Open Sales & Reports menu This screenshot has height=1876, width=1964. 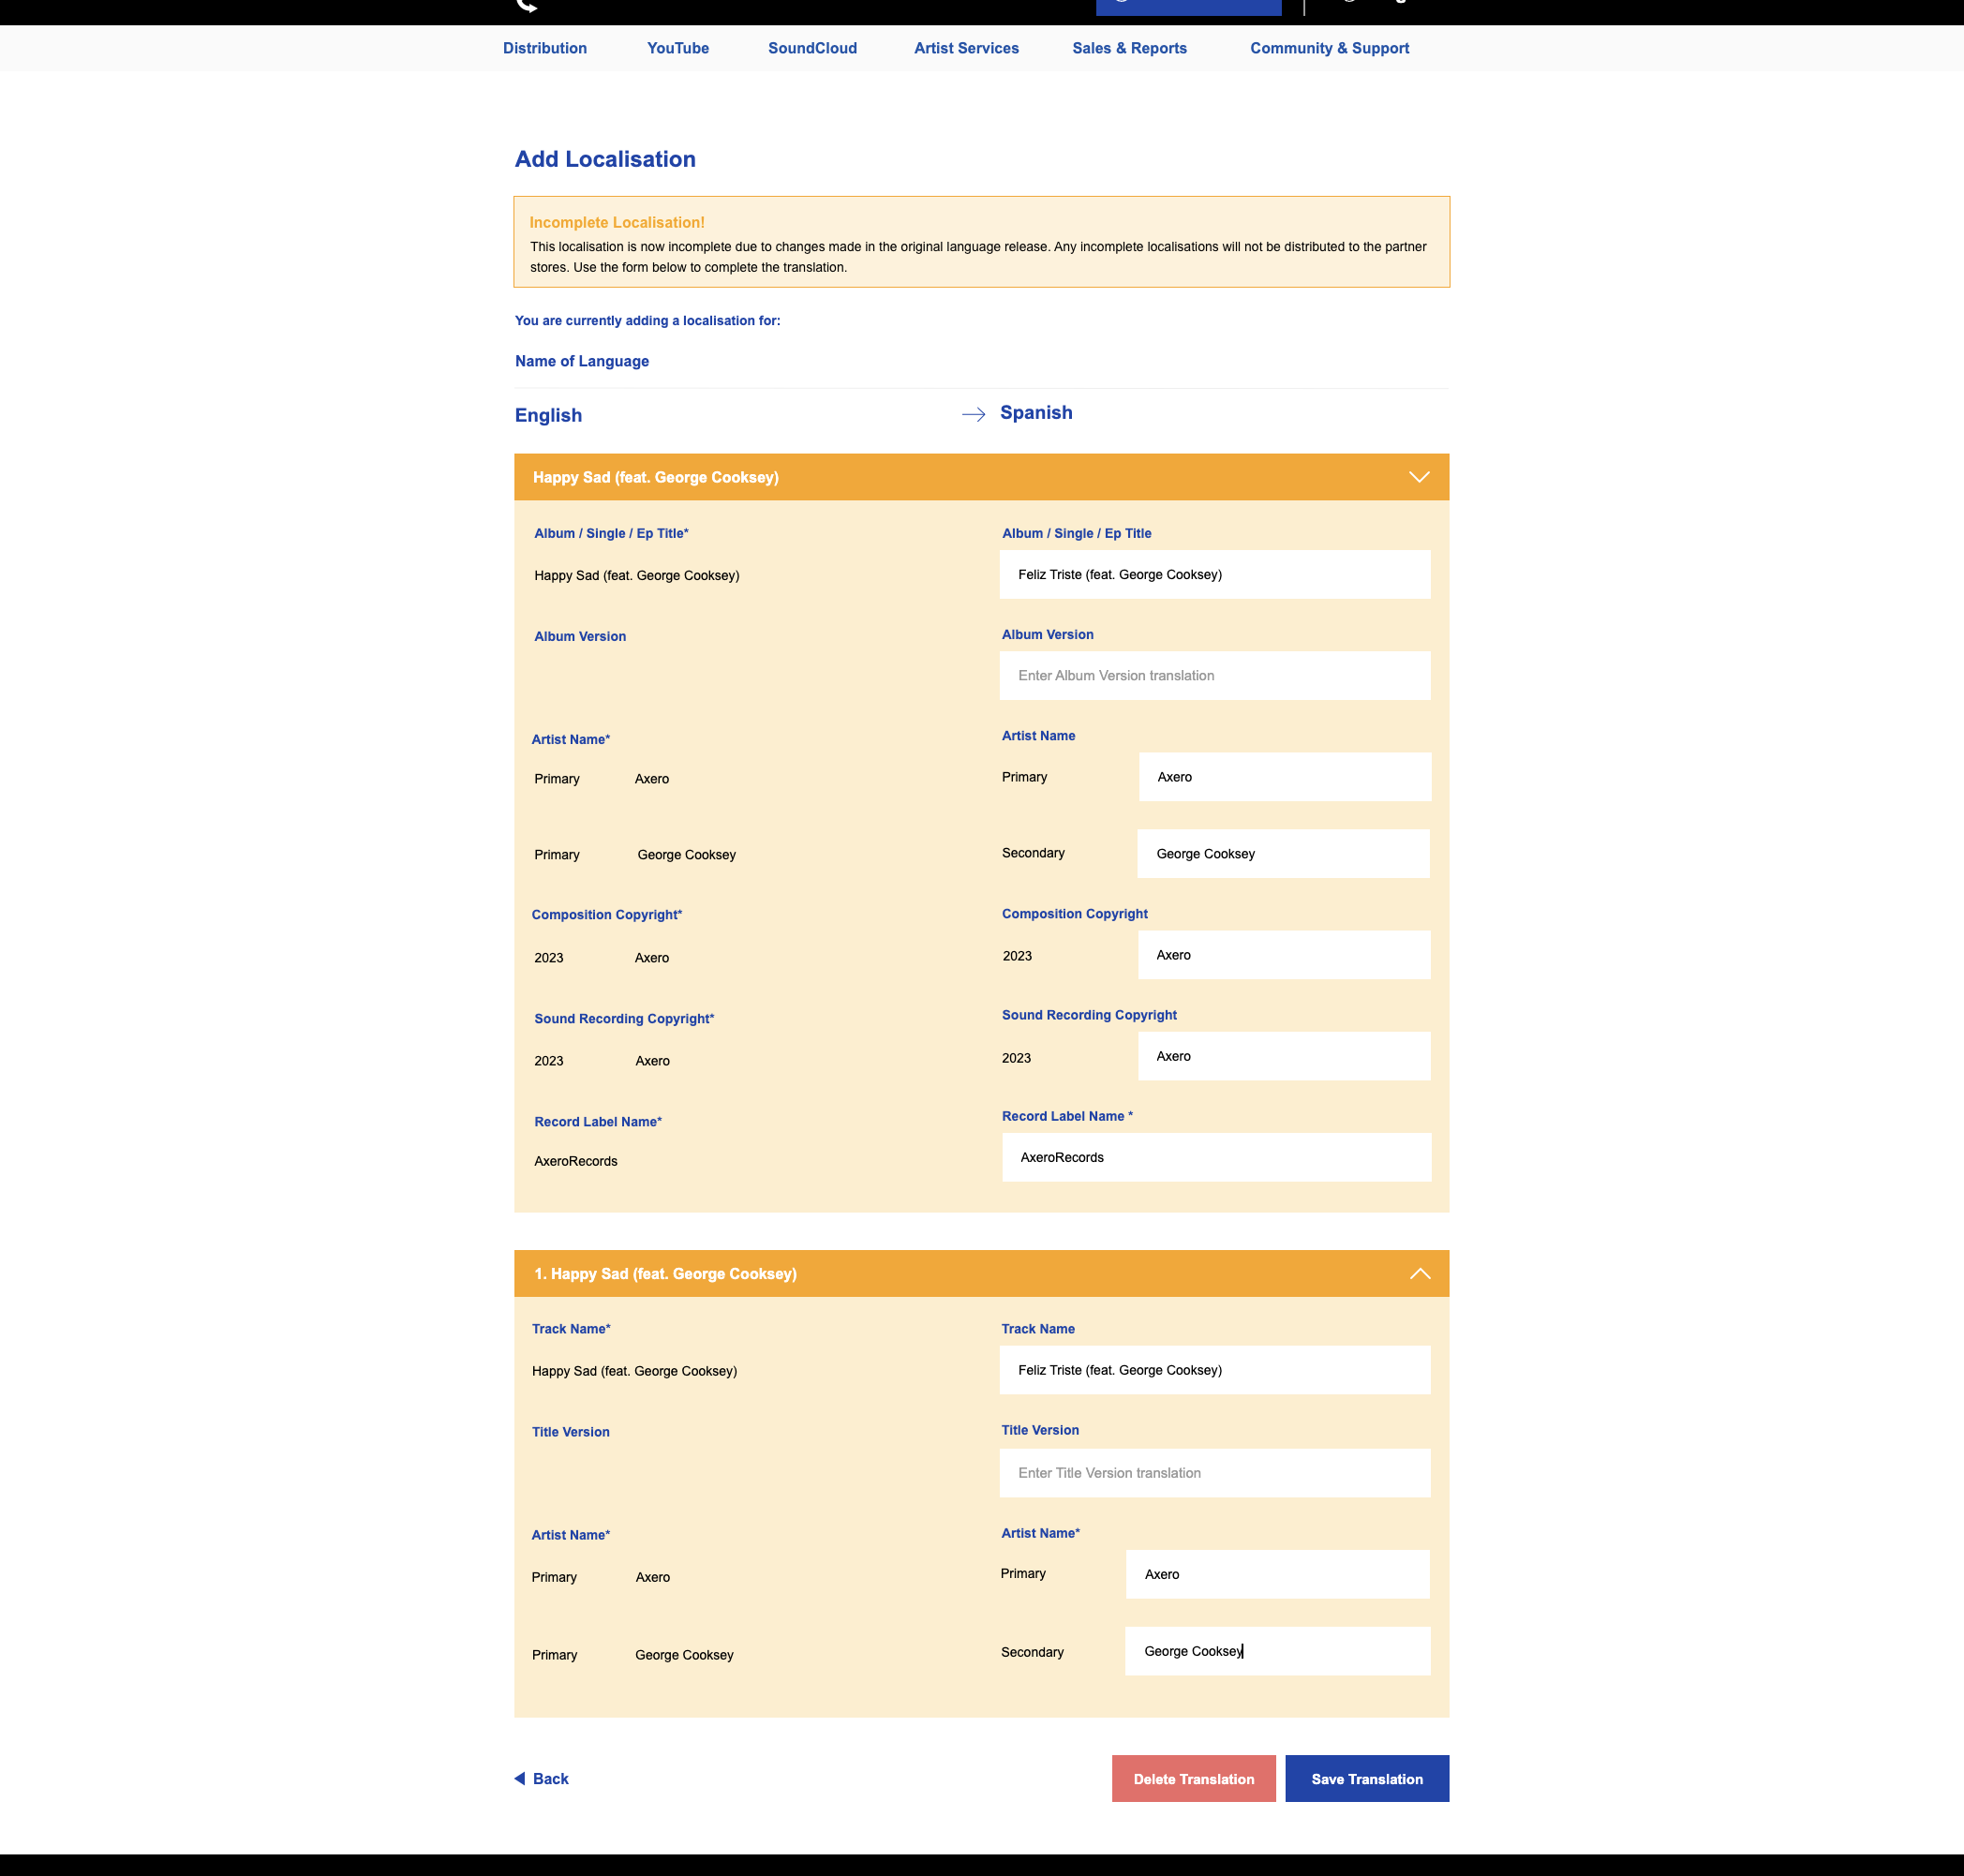pyautogui.click(x=1129, y=48)
